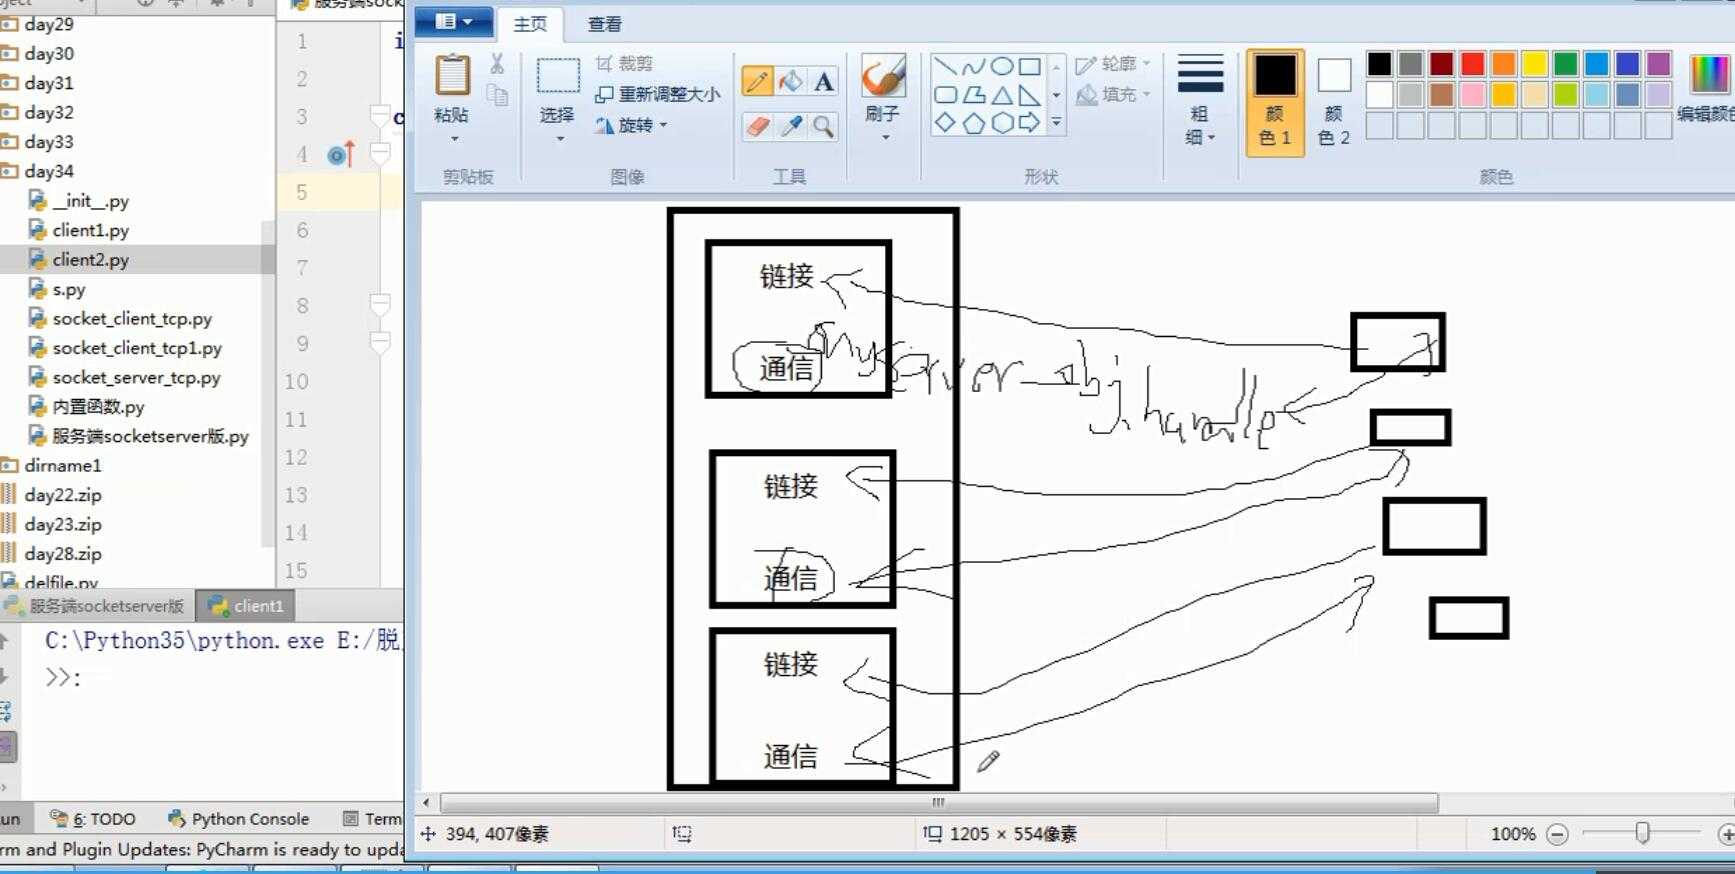Screen dimensions: 1735x874
Task: Click the 裁剪 crop button
Action: coord(624,63)
